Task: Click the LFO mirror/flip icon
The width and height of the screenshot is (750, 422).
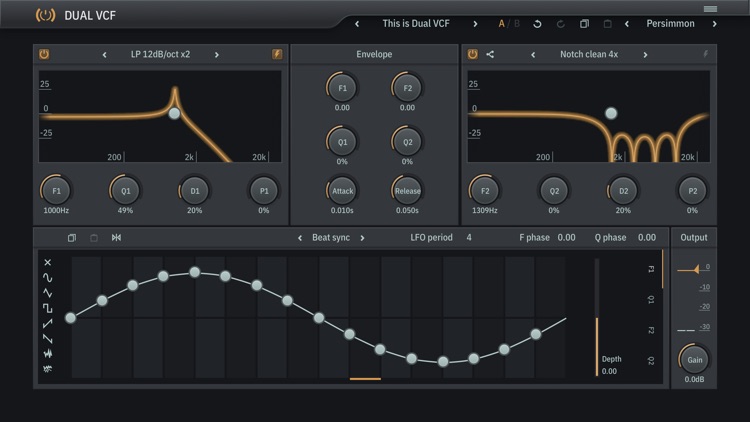Action: click(116, 237)
